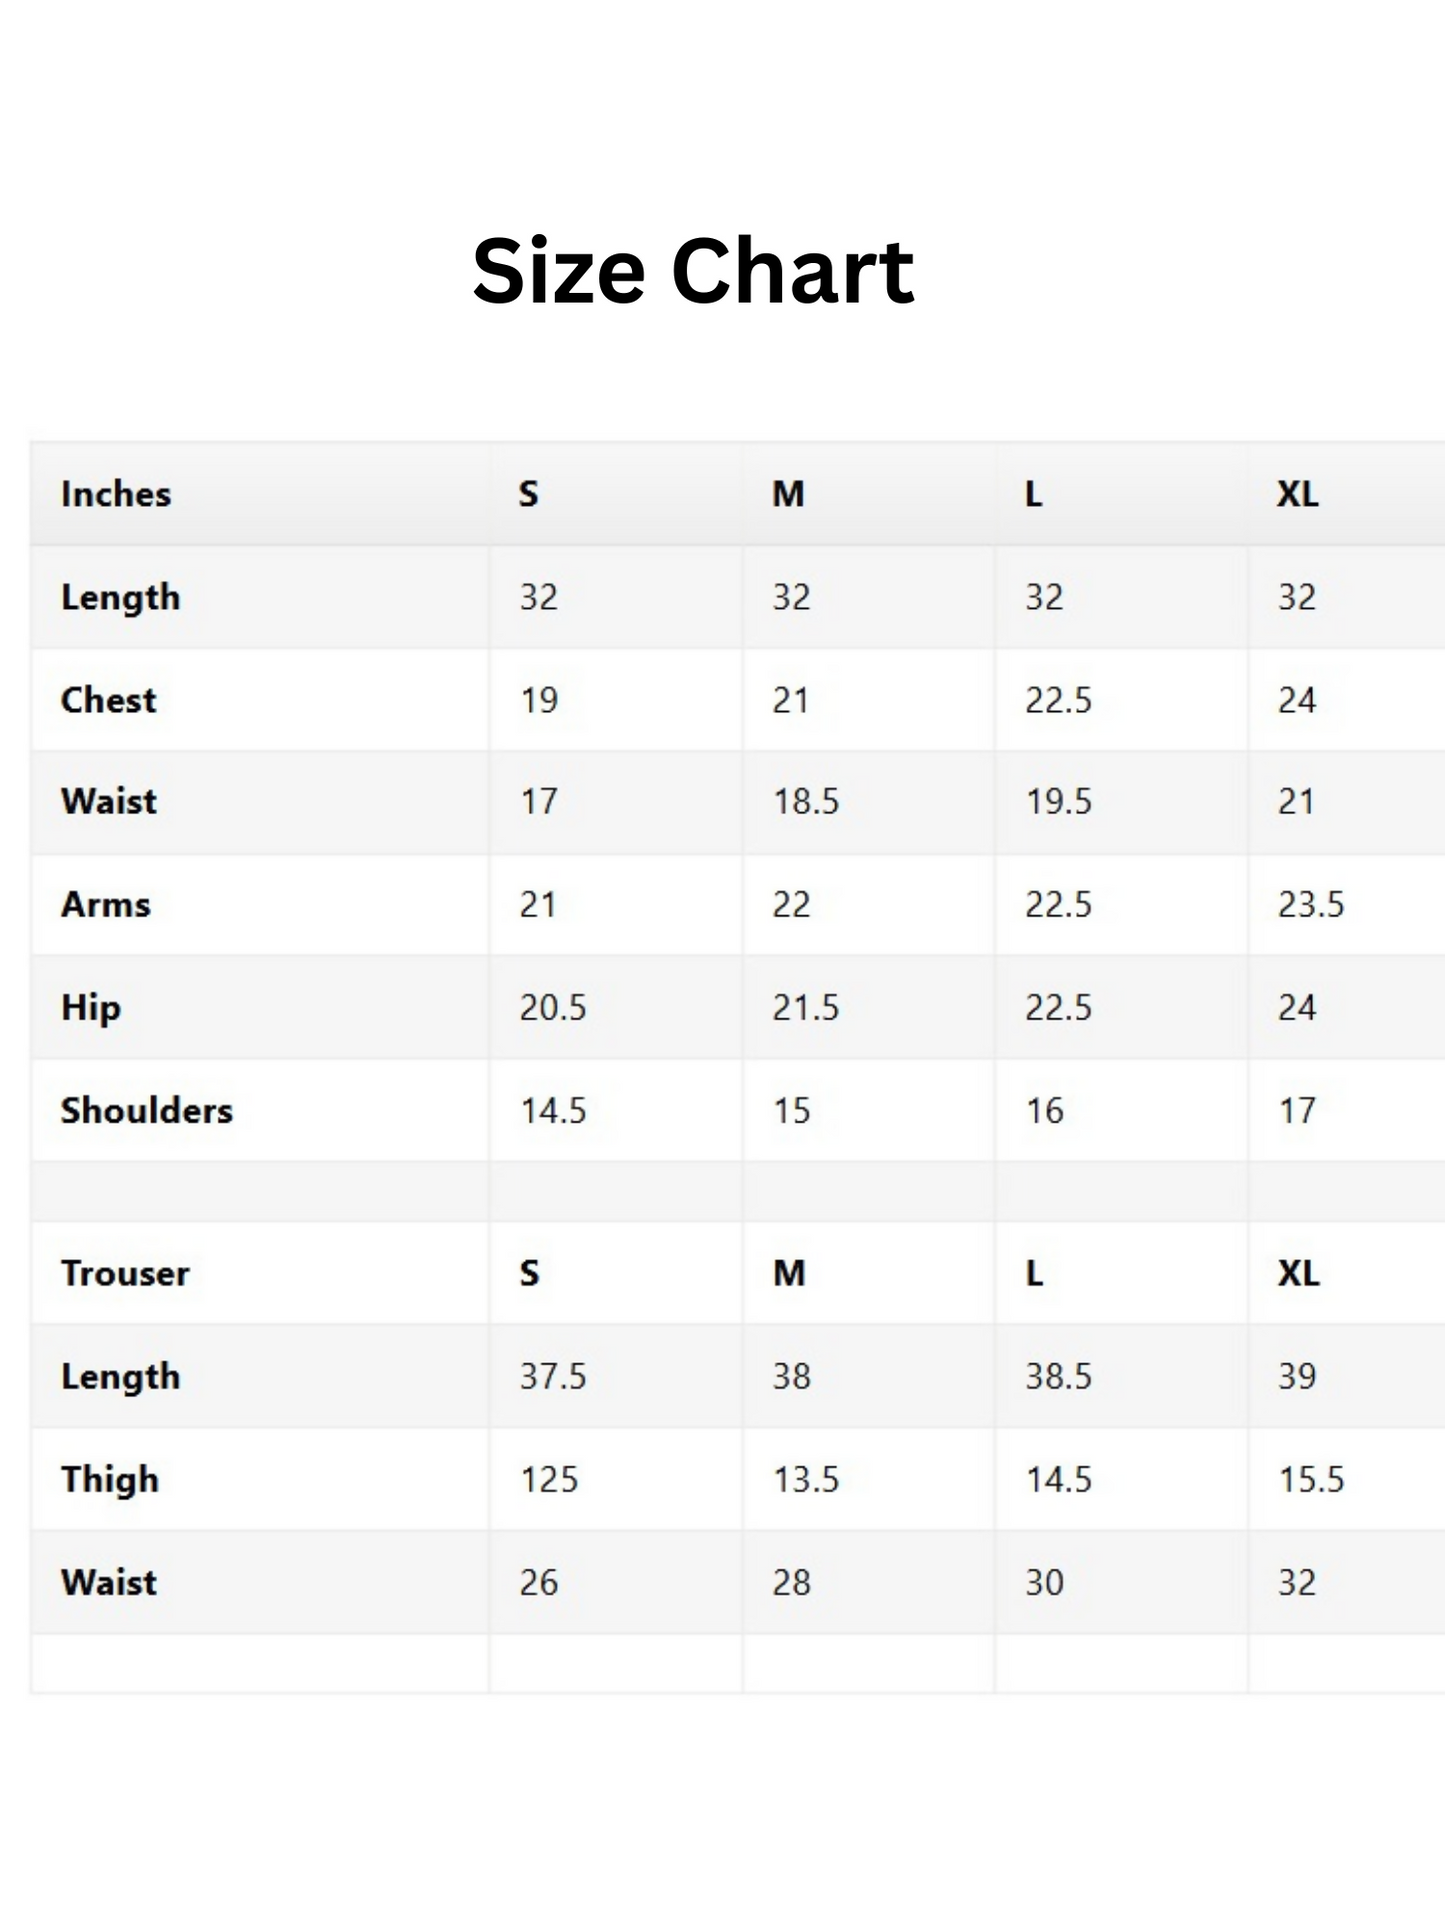Select the Inches header cell
1445x1927 pixels.
tap(116, 494)
